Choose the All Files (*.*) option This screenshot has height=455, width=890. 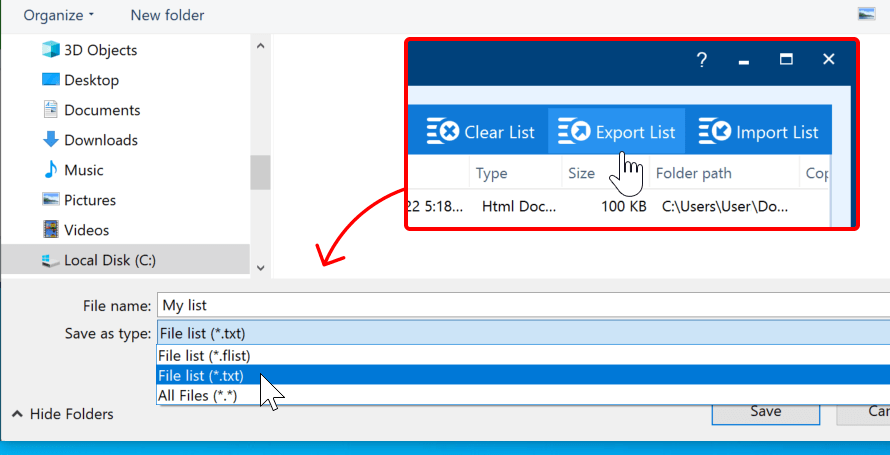[198, 396]
